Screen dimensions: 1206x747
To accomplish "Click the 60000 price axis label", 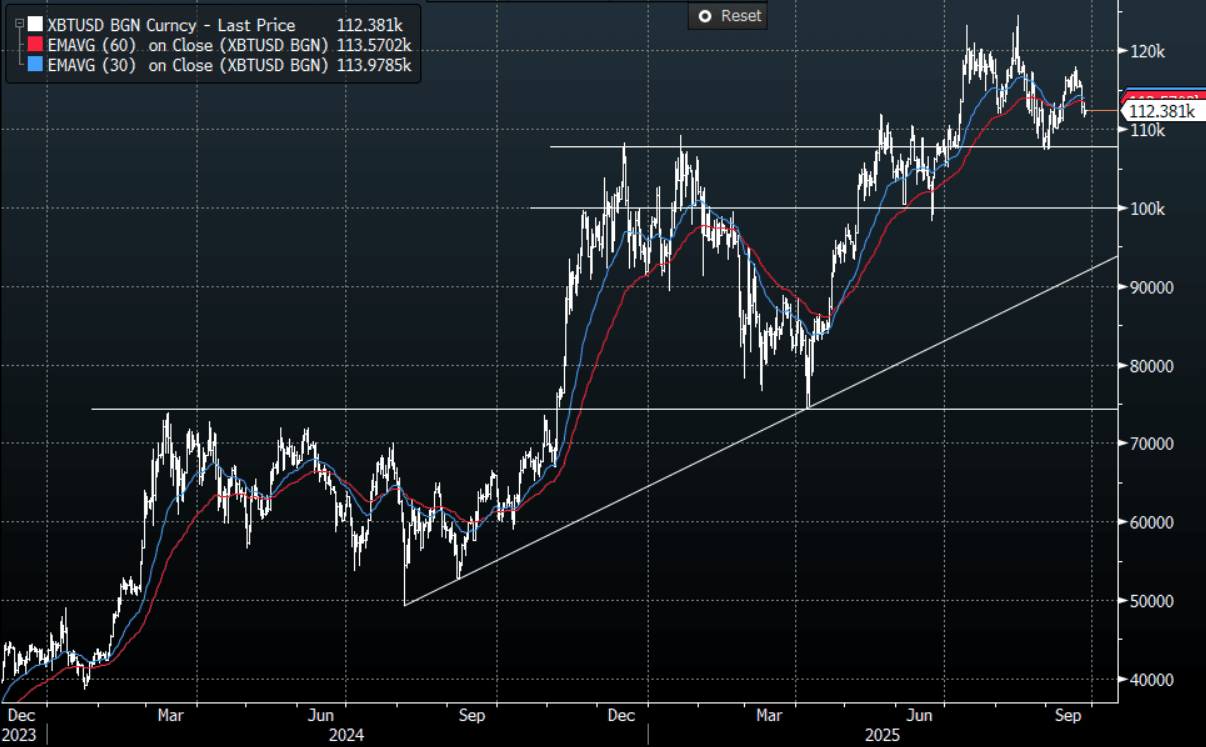I will [x=1151, y=522].
